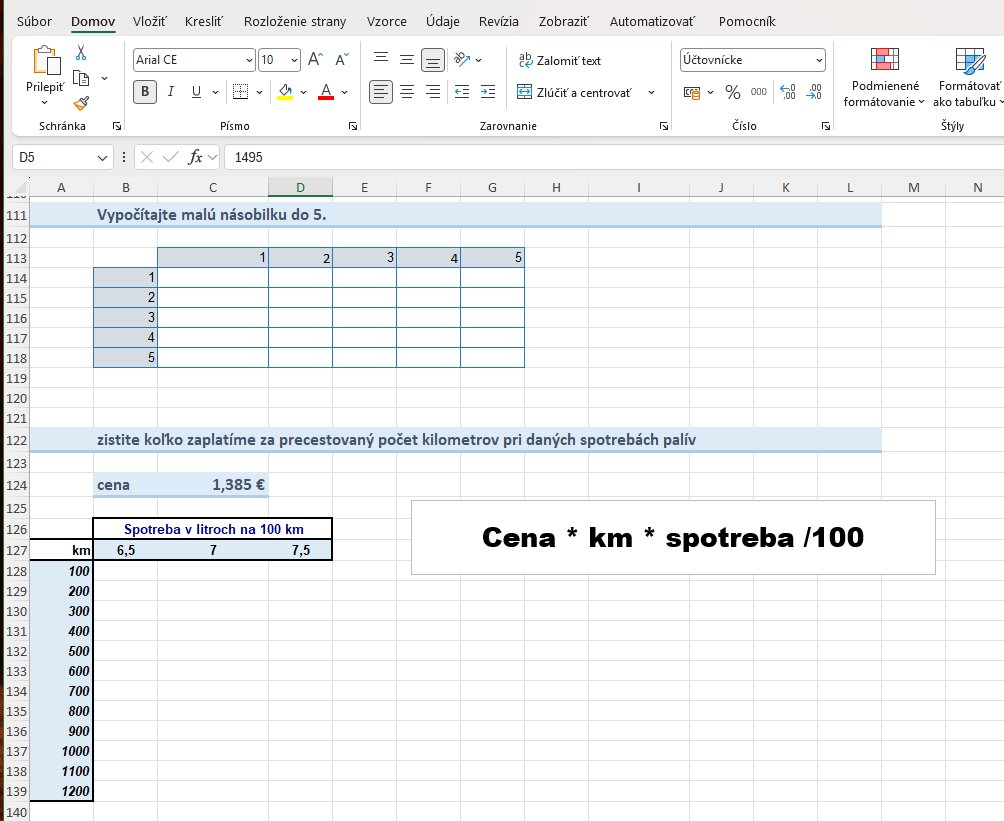
Task: Open Podmienené formátovanie menu
Action: coord(884,77)
